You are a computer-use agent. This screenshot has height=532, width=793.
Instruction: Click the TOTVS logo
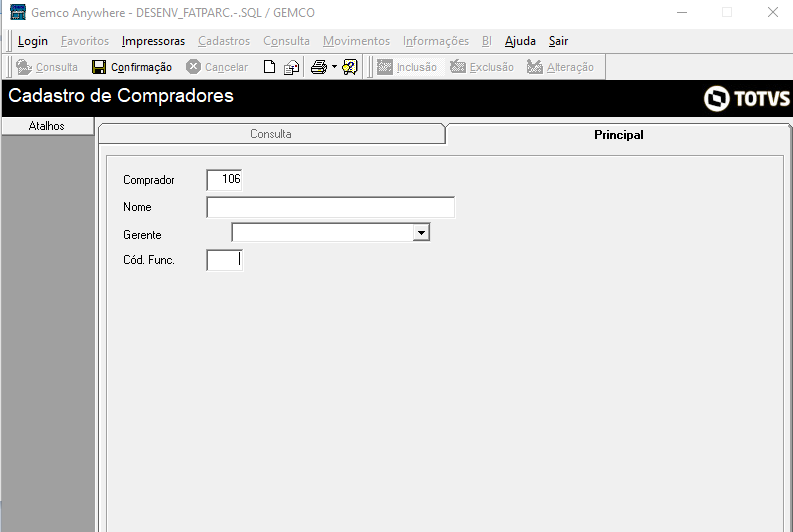coord(746,98)
